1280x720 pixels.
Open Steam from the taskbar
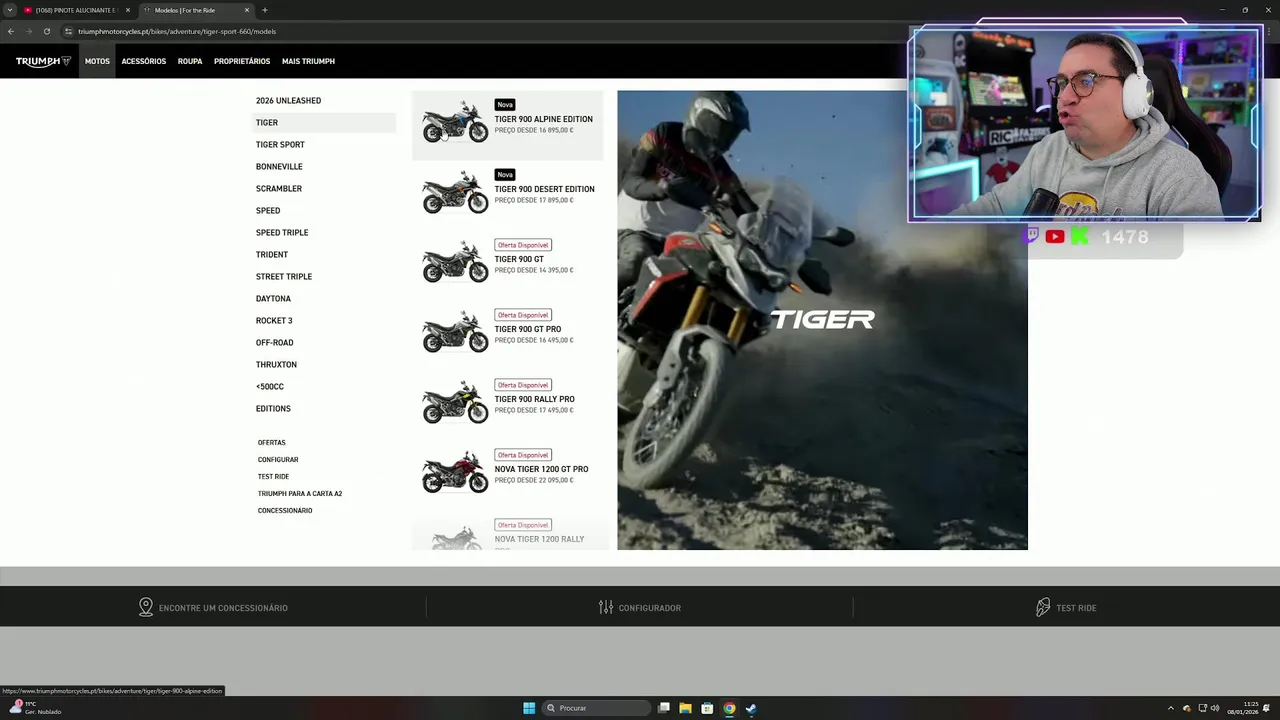751,708
